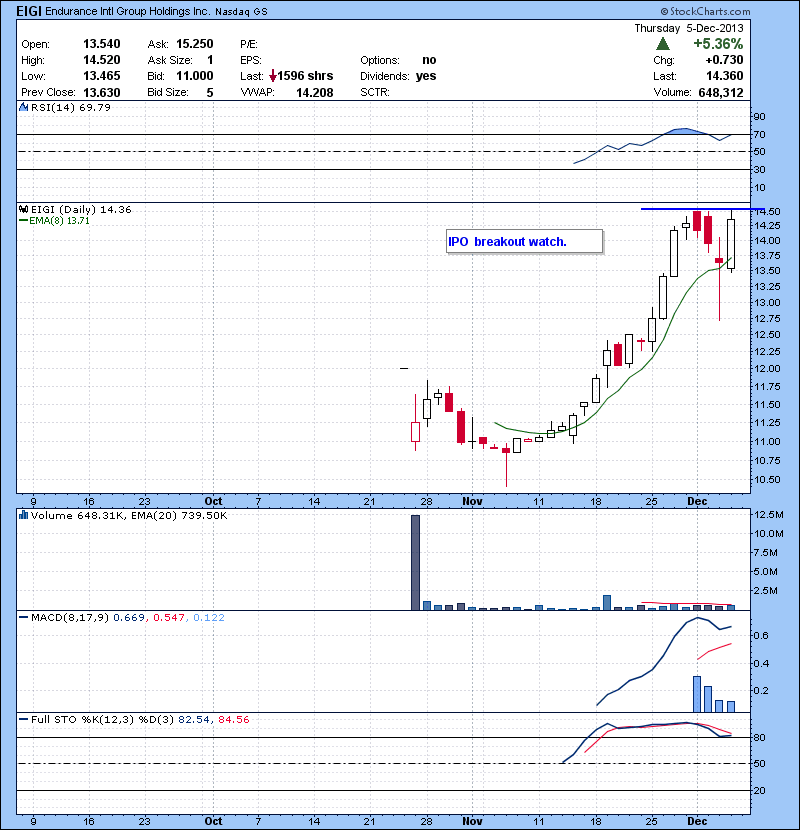Image resolution: width=800 pixels, height=830 pixels.
Task: Click the blue 14.50 resistance line
Action: point(702,209)
